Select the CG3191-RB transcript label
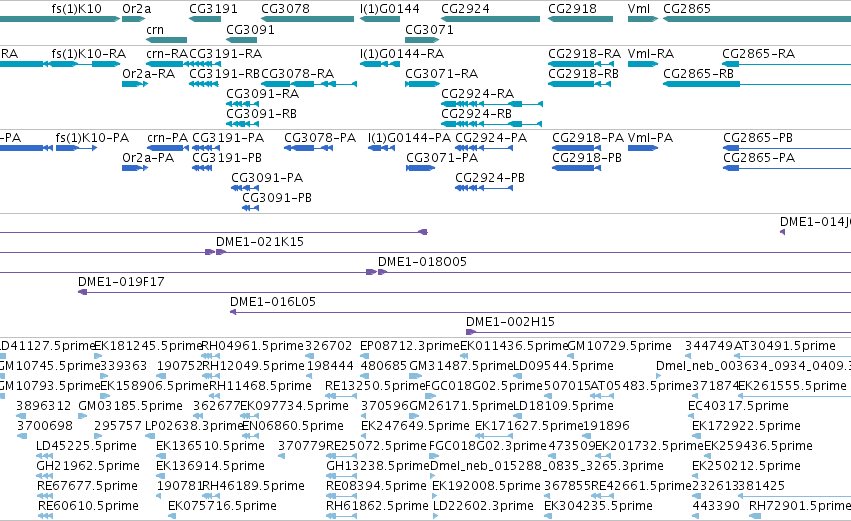The width and height of the screenshot is (851, 521). (225, 74)
